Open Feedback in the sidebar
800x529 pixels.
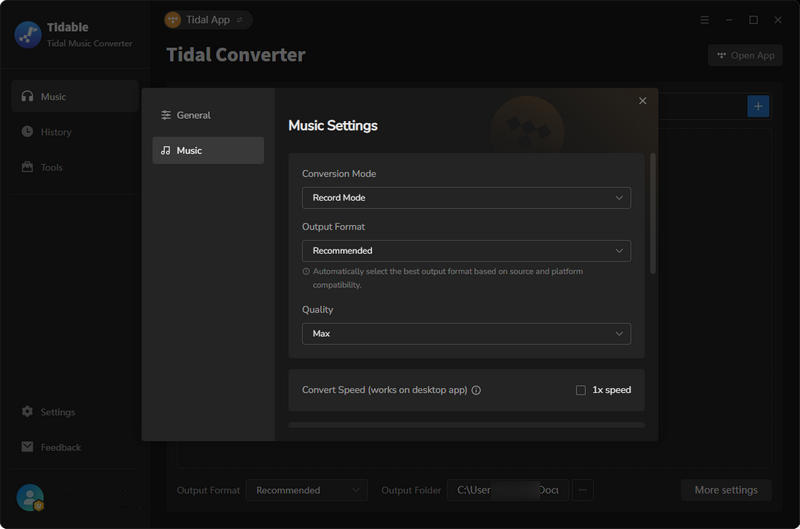point(75,447)
